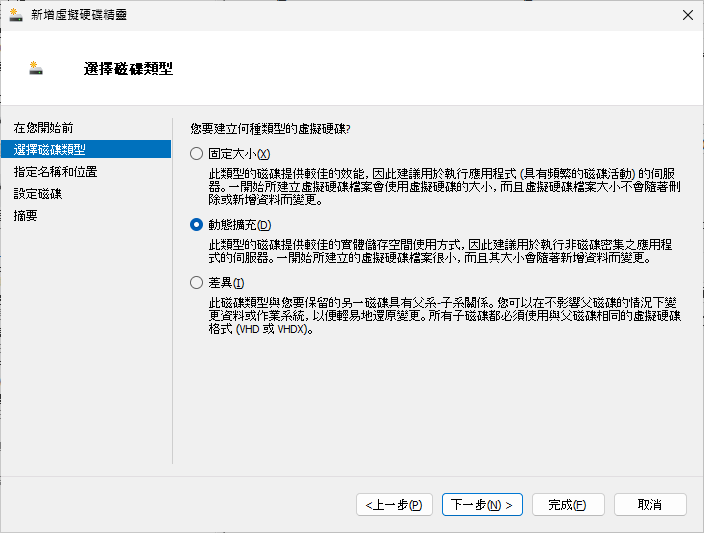Image resolution: width=704 pixels, height=533 pixels.
Task: Click the 上一步 button
Action: pos(394,505)
